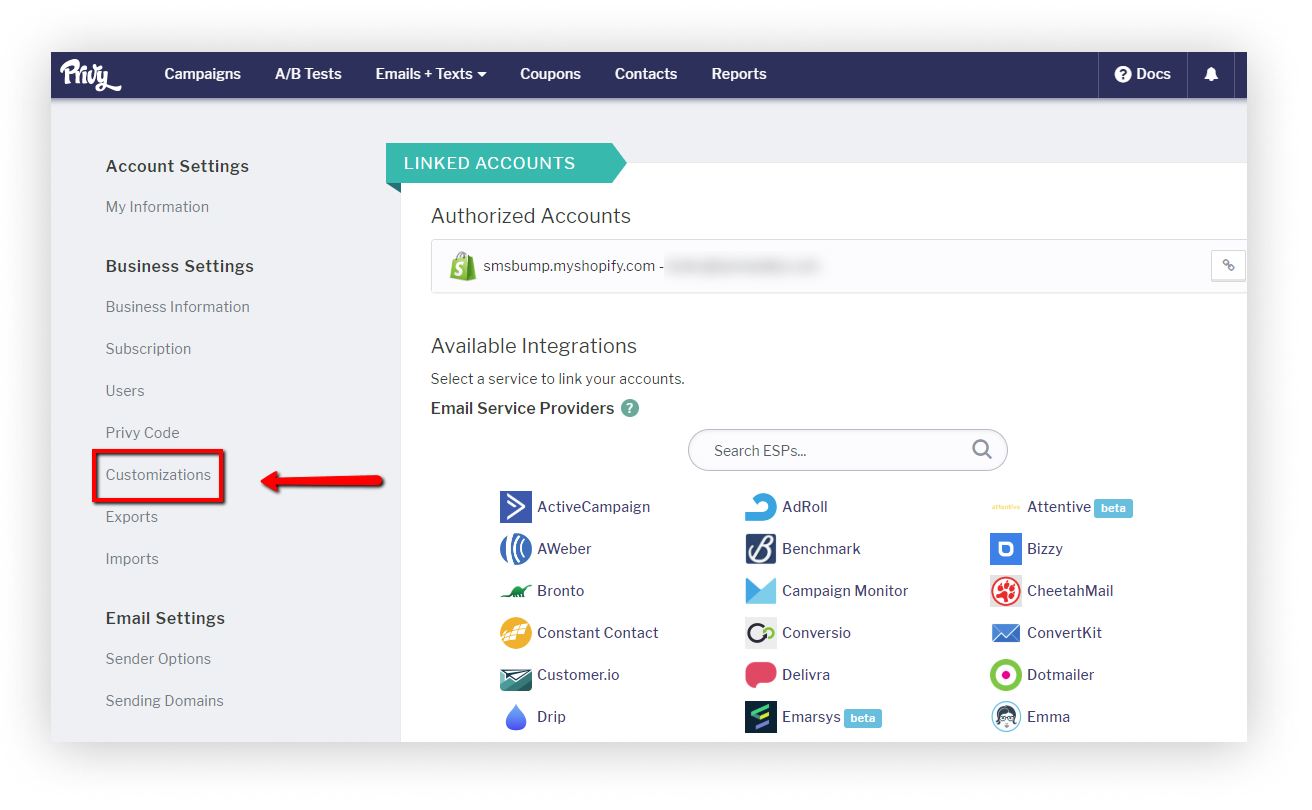Click the ConvertKit logo icon
Screen dimensions: 1312x810
point(1006,633)
